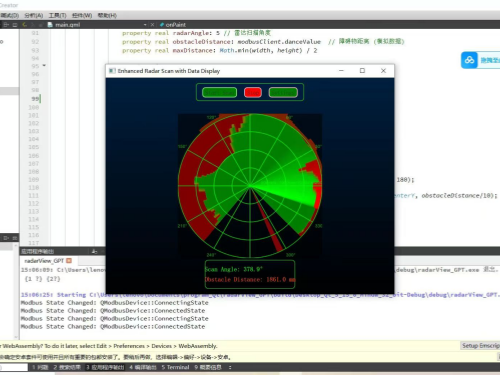Collapse the code fold arrow at line 95
This screenshot has width=500, height=375.
click(x=44, y=66)
